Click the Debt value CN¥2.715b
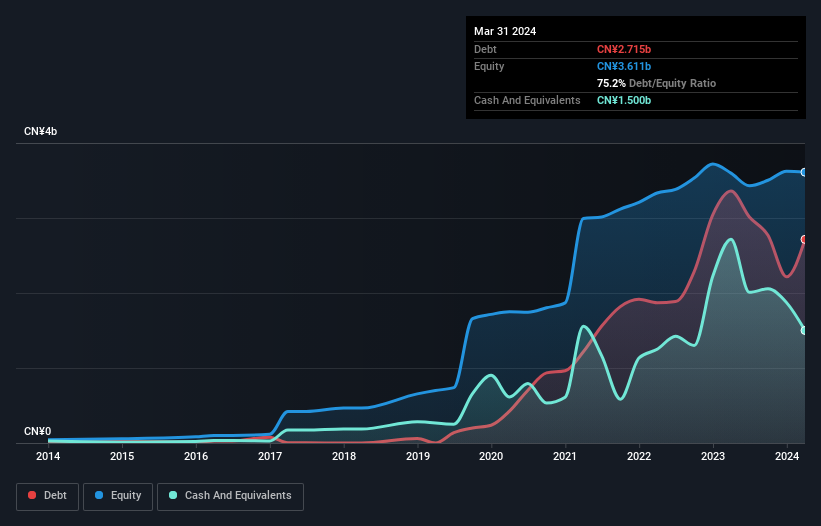This screenshot has width=821, height=526. (x=624, y=49)
